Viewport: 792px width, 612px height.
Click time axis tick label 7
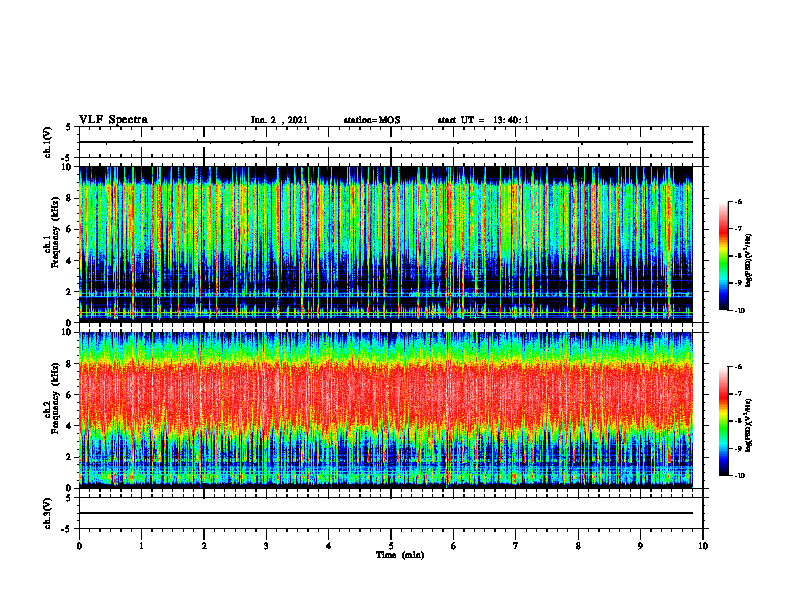[516, 546]
